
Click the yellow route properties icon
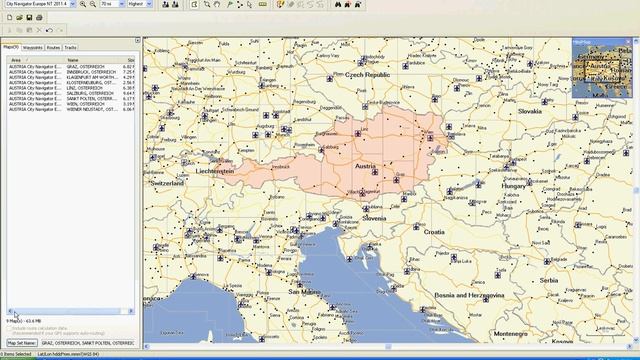click(x=280, y=4)
